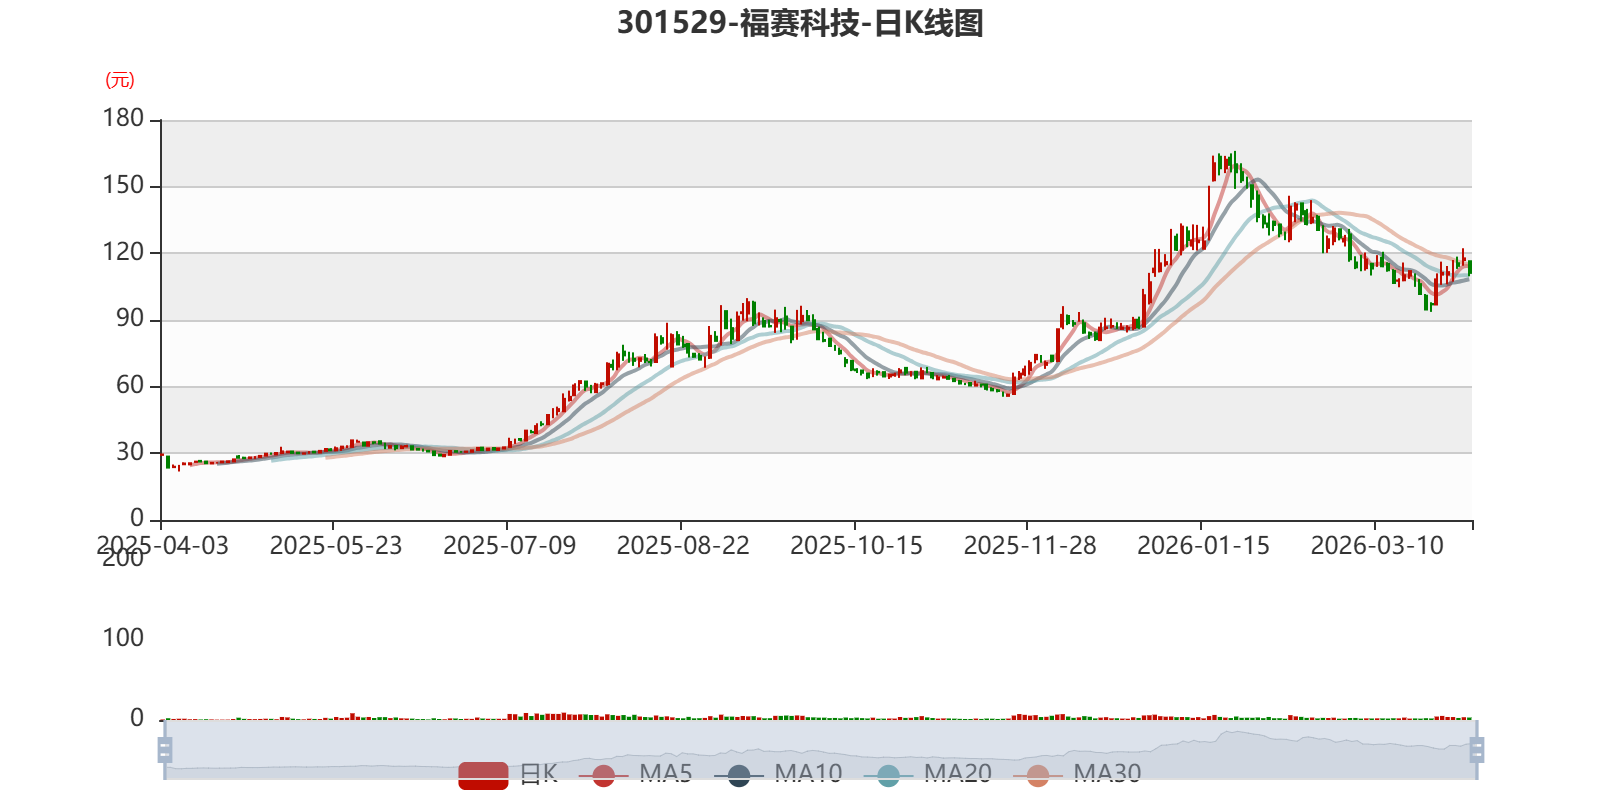This screenshot has height=800, width=1600.
Task: Click the 150 price axis label
Action: coord(124,186)
